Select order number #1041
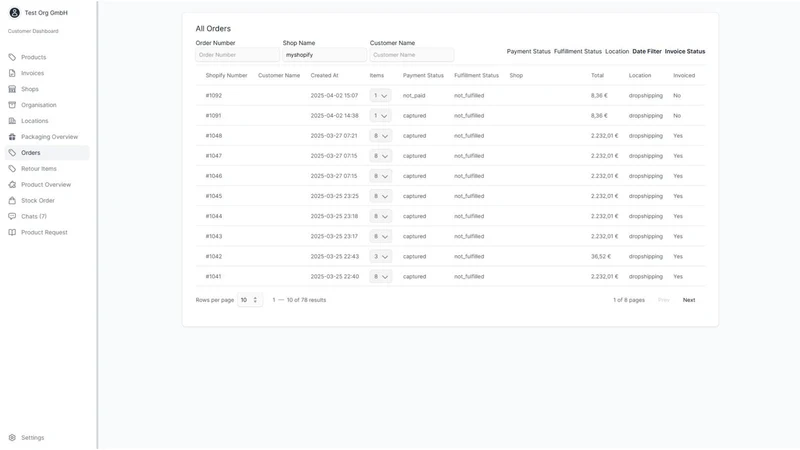800x450 pixels. click(213, 277)
